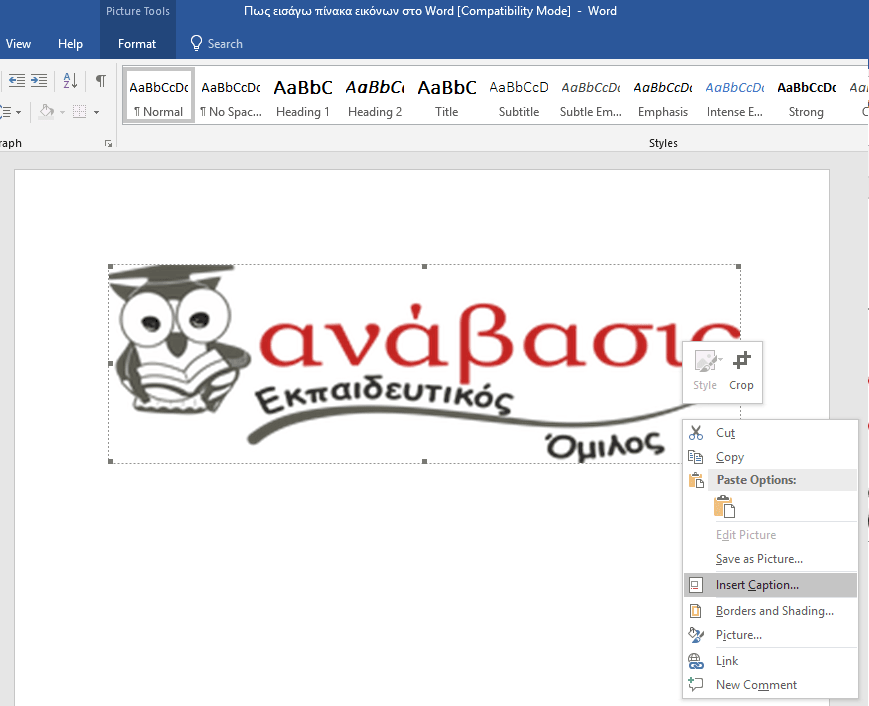This screenshot has width=869, height=706.
Task: Open the Style picture dropdown in mini toolbar
Action: click(706, 371)
